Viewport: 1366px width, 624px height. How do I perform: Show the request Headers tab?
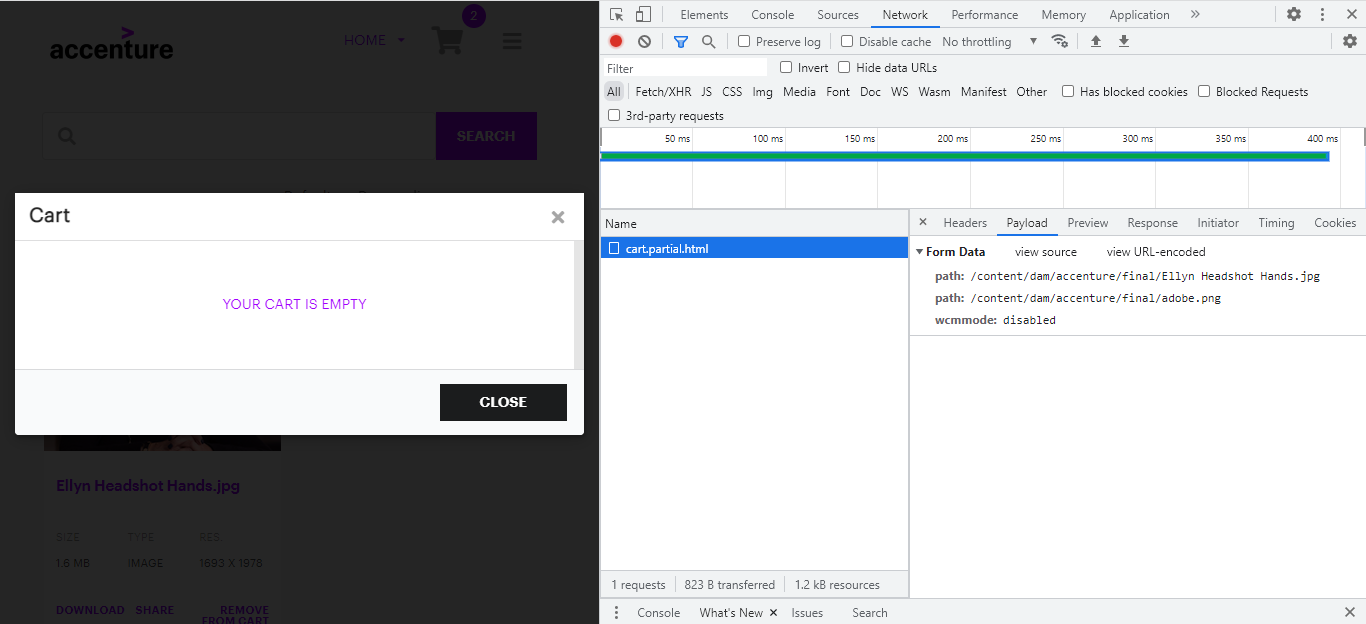tap(965, 223)
